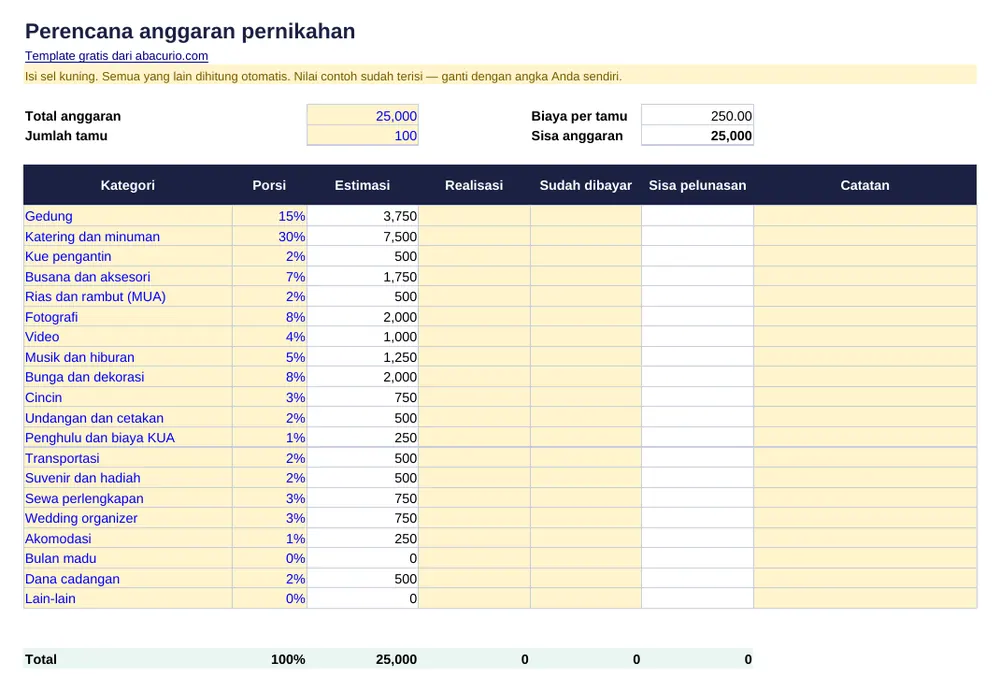Click the Realisasi cell in Gedung row
This screenshot has width=1000, height=691.
click(x=474, y=216)
